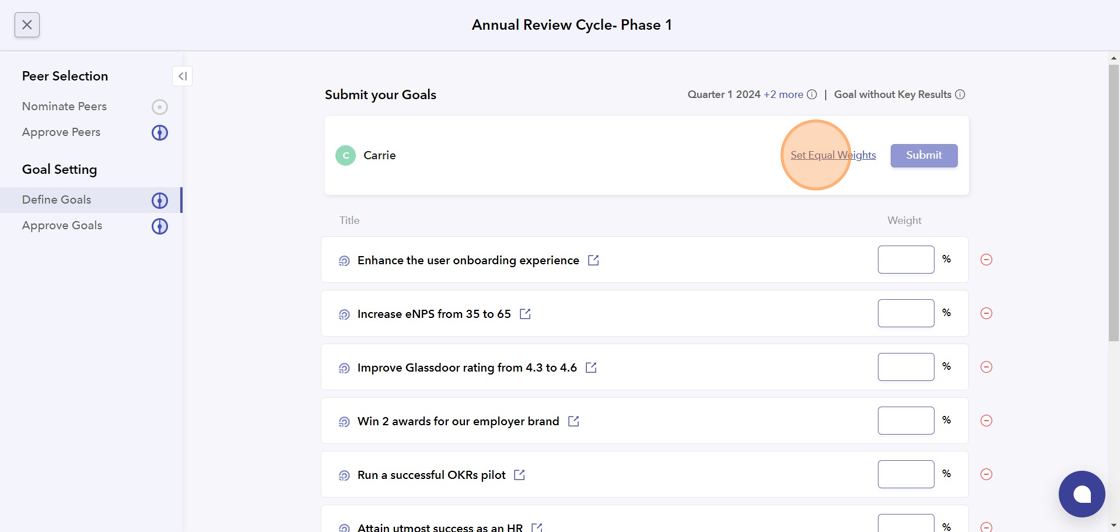Click the Define Goals status indicator
The height and width of the screenshot is (532, 1120).
point(160,200)
